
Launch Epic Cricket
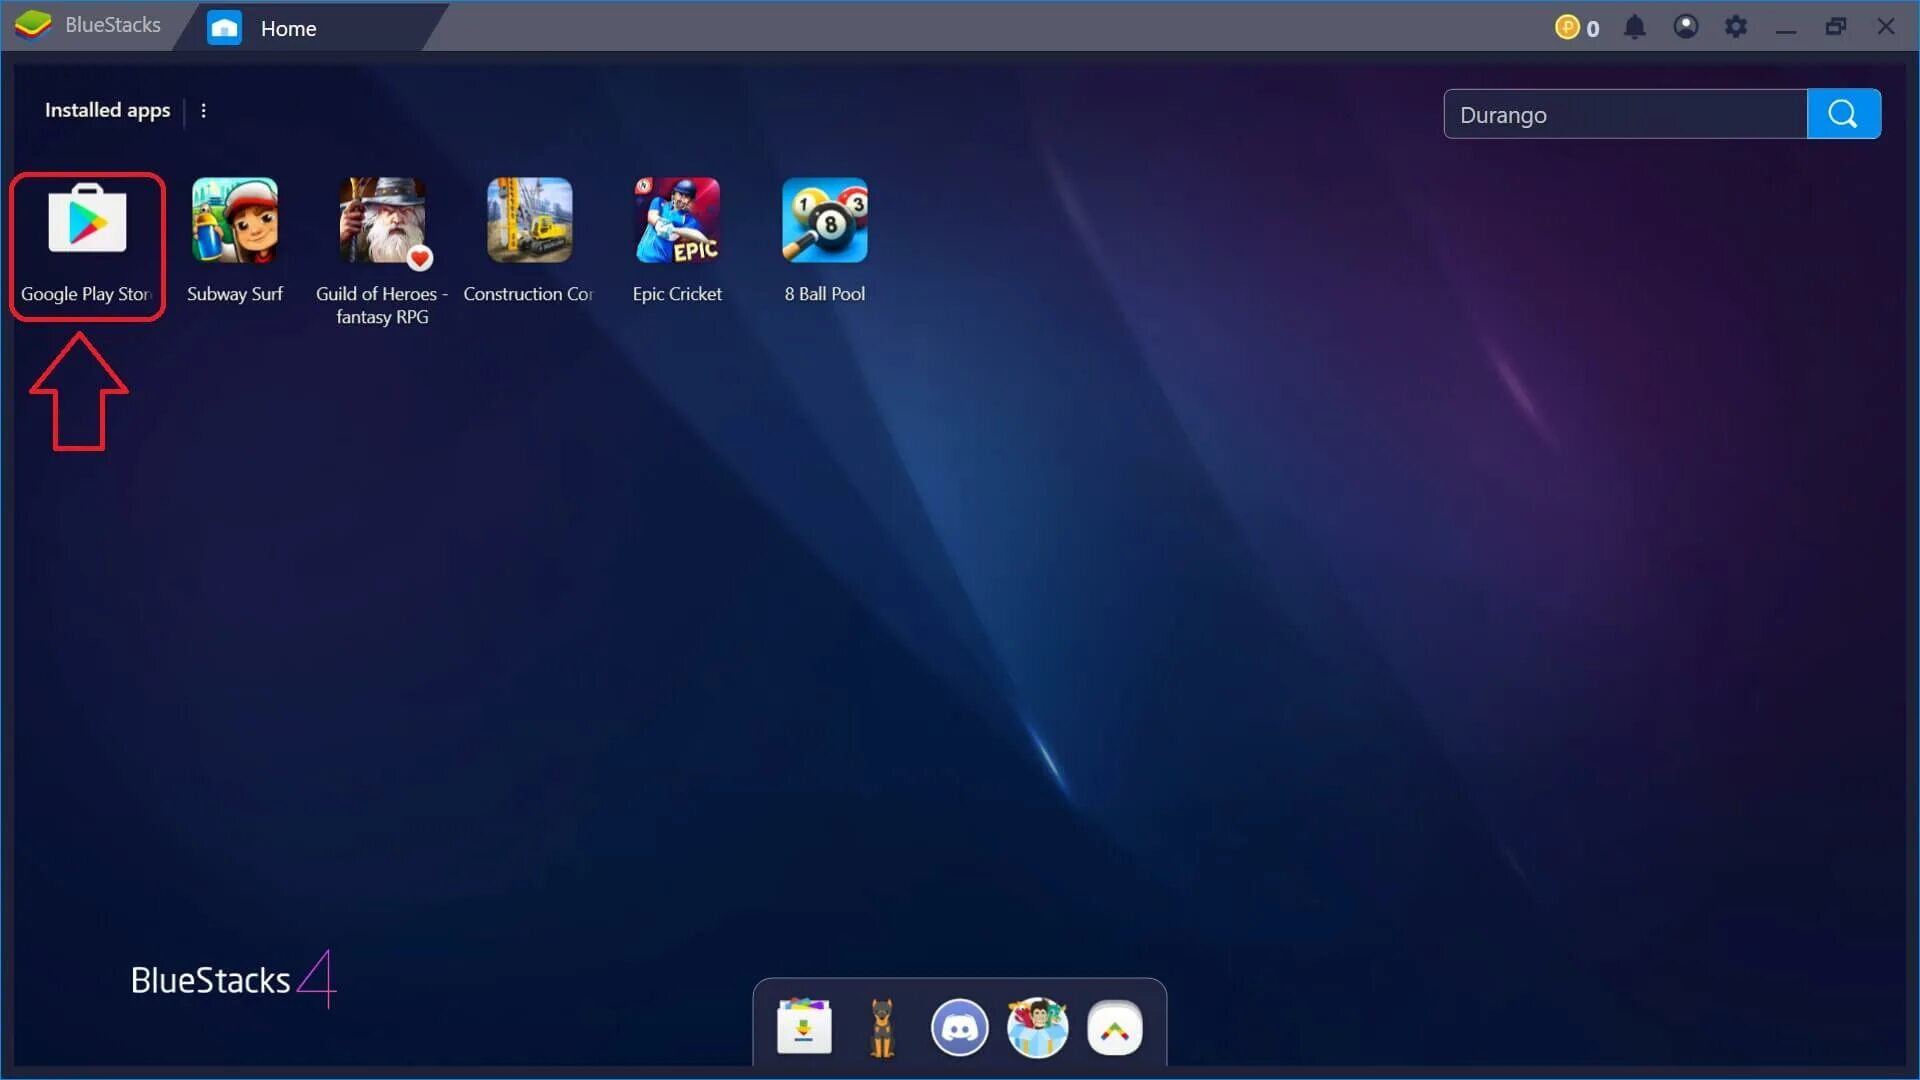tap(676, 220)
